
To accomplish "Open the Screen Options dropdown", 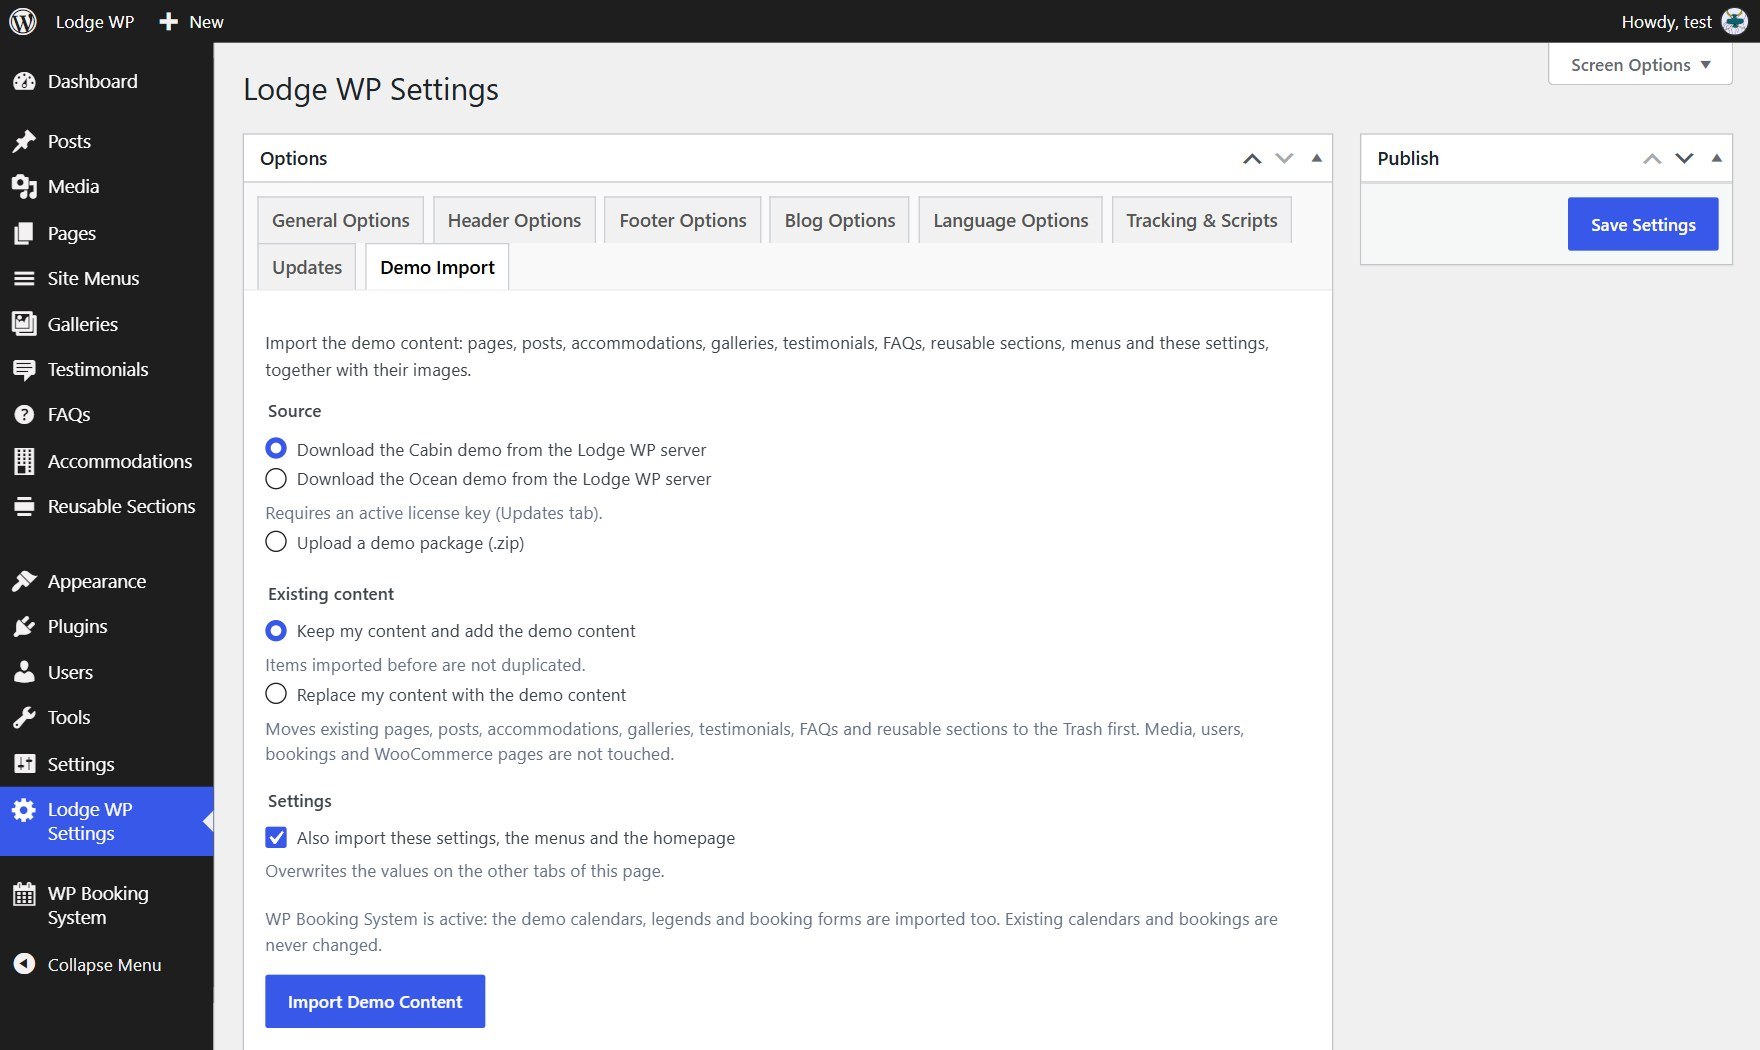I will coord(1640,65).
